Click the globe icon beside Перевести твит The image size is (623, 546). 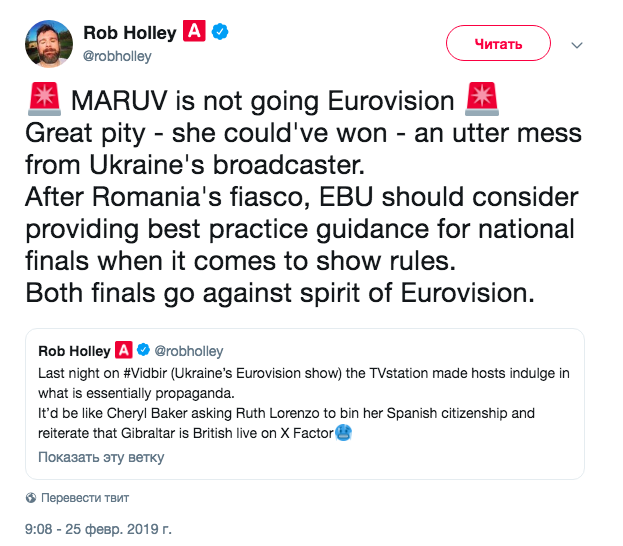point(30,498)
